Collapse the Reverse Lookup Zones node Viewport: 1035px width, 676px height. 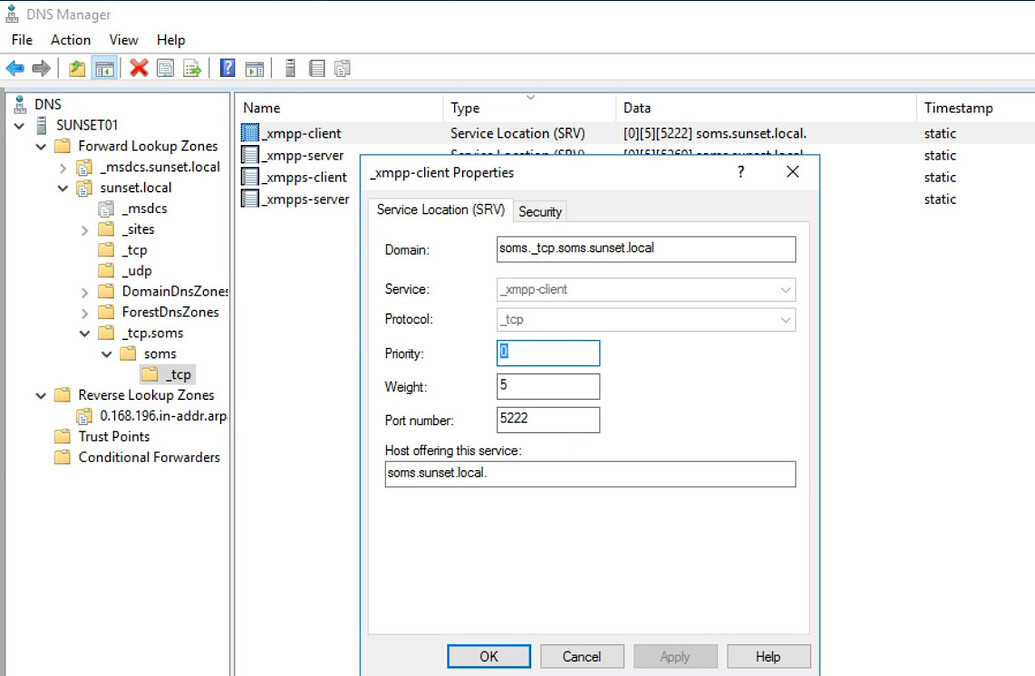(x=41, y=396)
